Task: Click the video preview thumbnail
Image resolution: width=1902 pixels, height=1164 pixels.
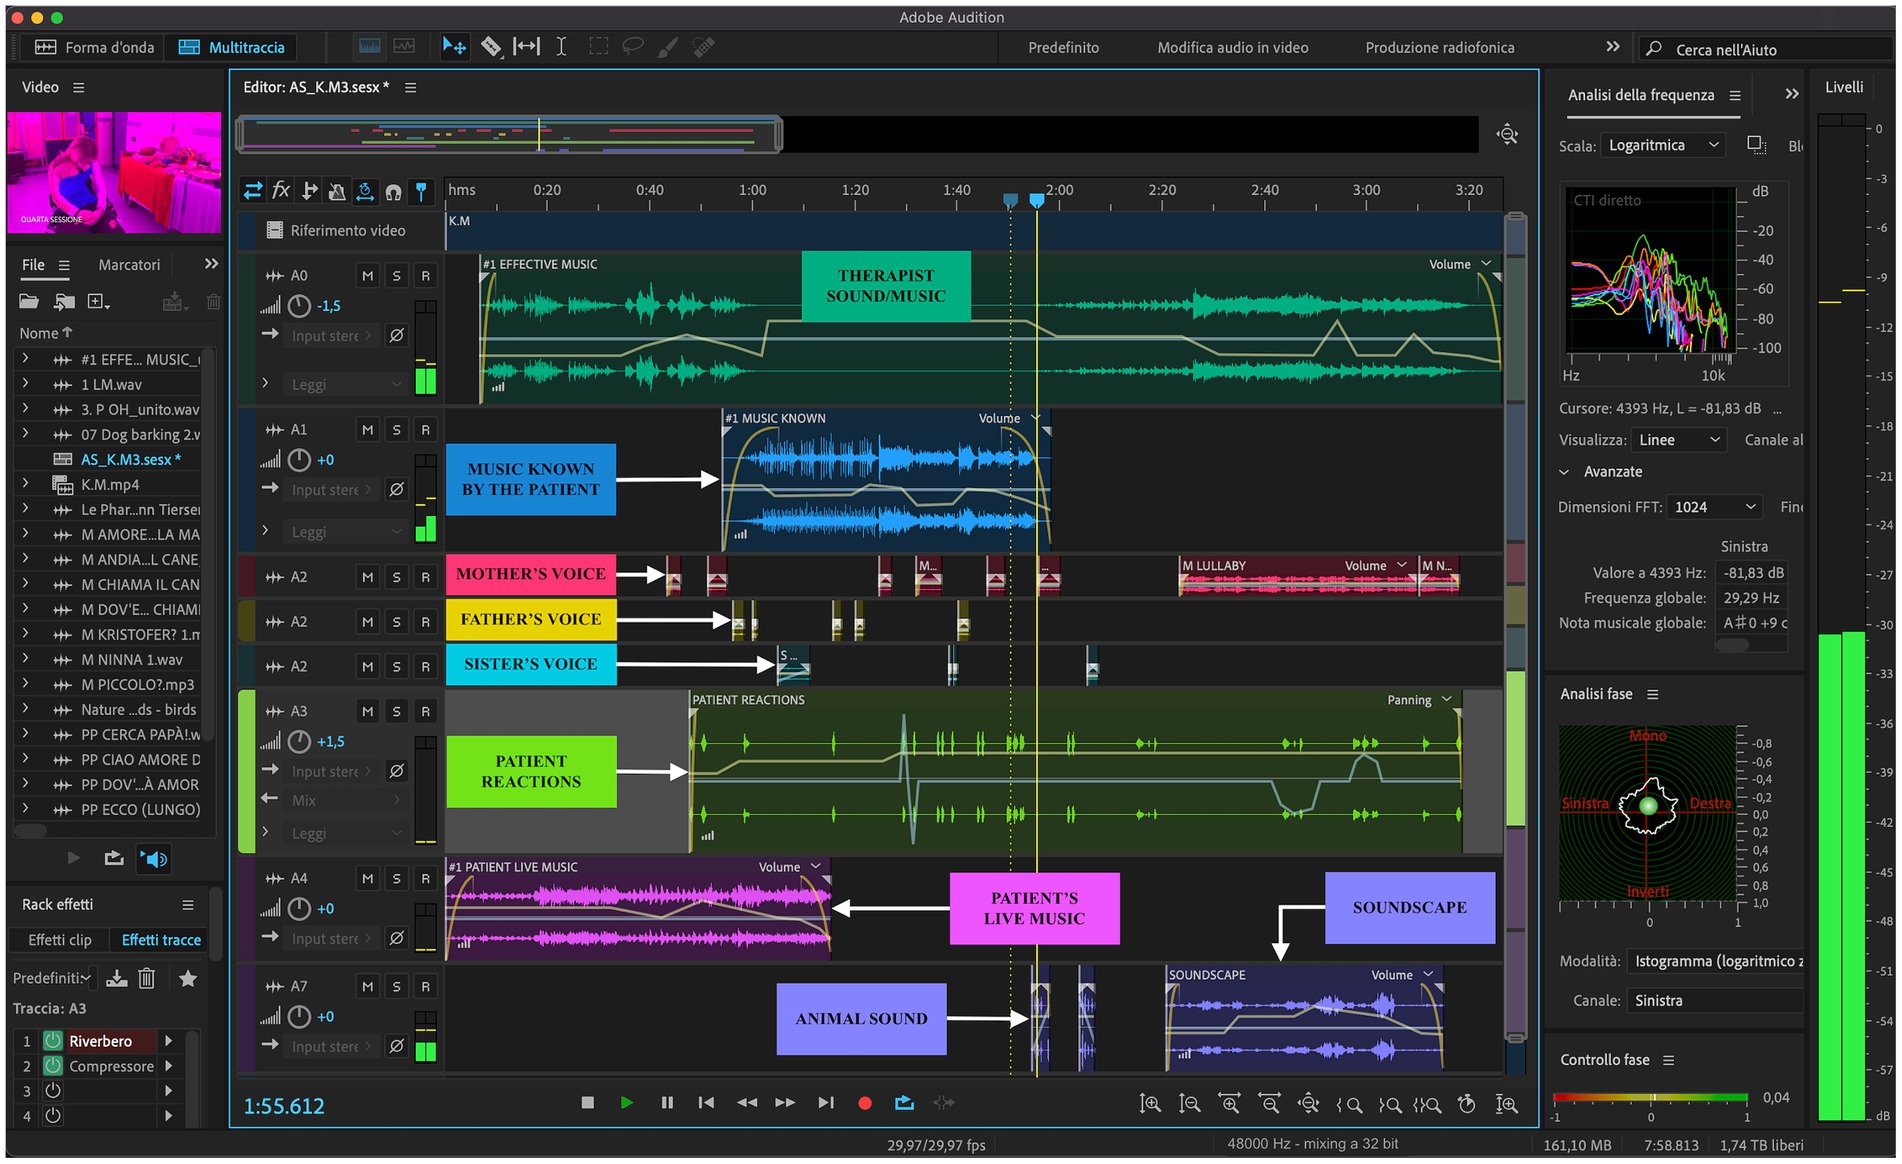Action: (x=114, y=171)
